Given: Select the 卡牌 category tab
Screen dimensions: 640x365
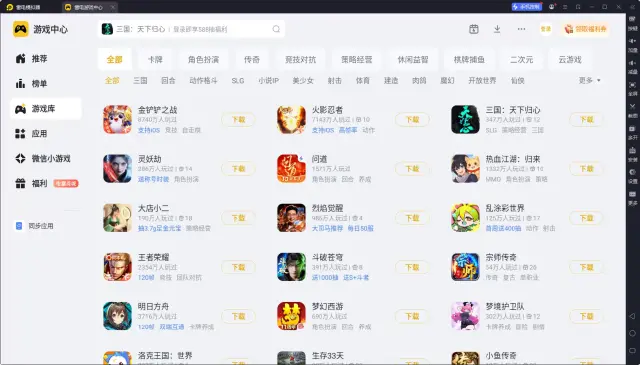Looking at the screenshot, I should point(155,60).
